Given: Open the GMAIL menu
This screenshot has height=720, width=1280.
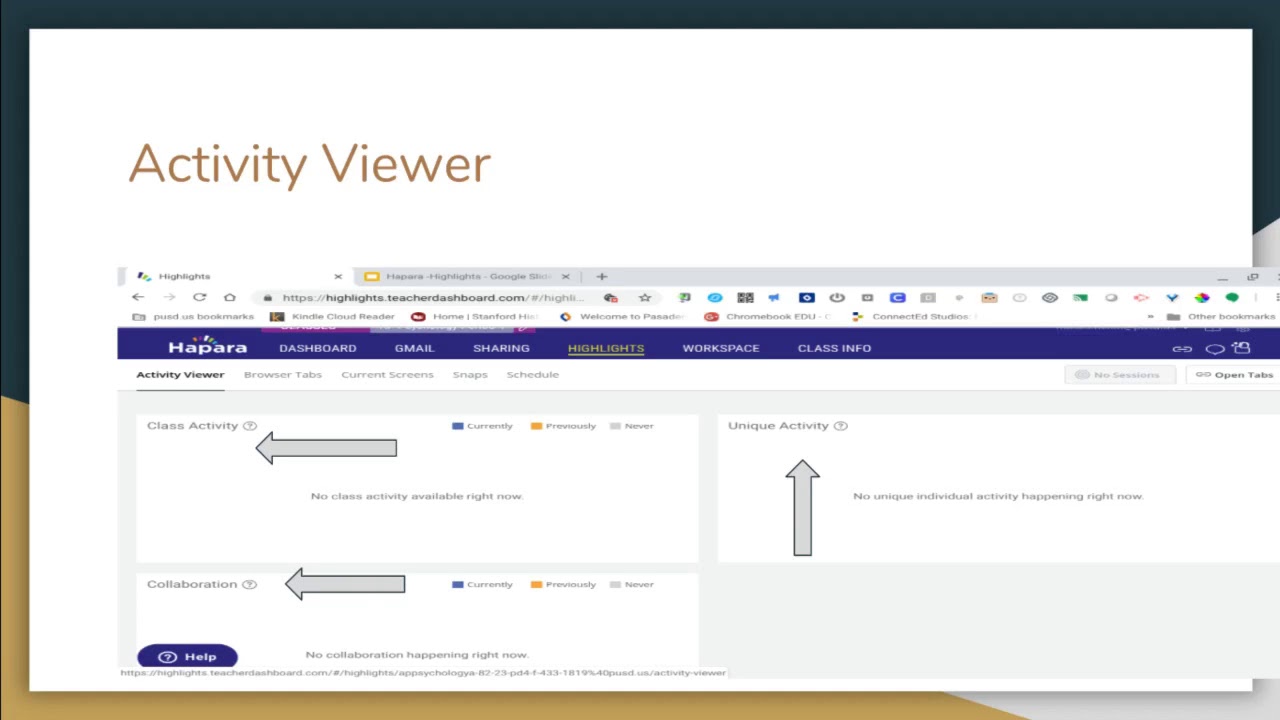Looking at the screenshot, I should tap(414, 348).
